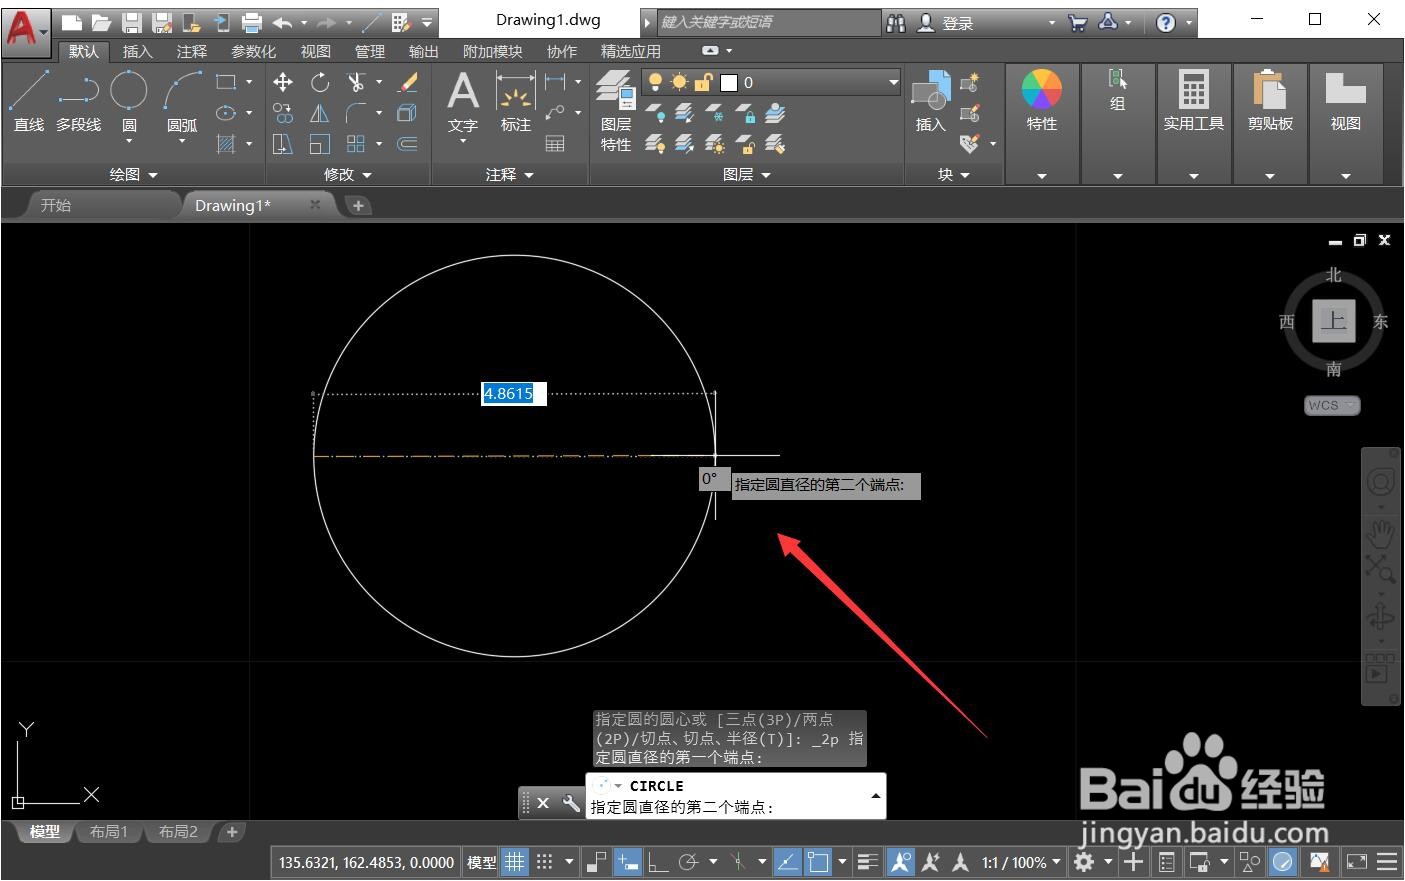The height and width of the screenshot is (881, 1405).
Task: Click the WCS coordinate system button
Action: pos(1332,405)
